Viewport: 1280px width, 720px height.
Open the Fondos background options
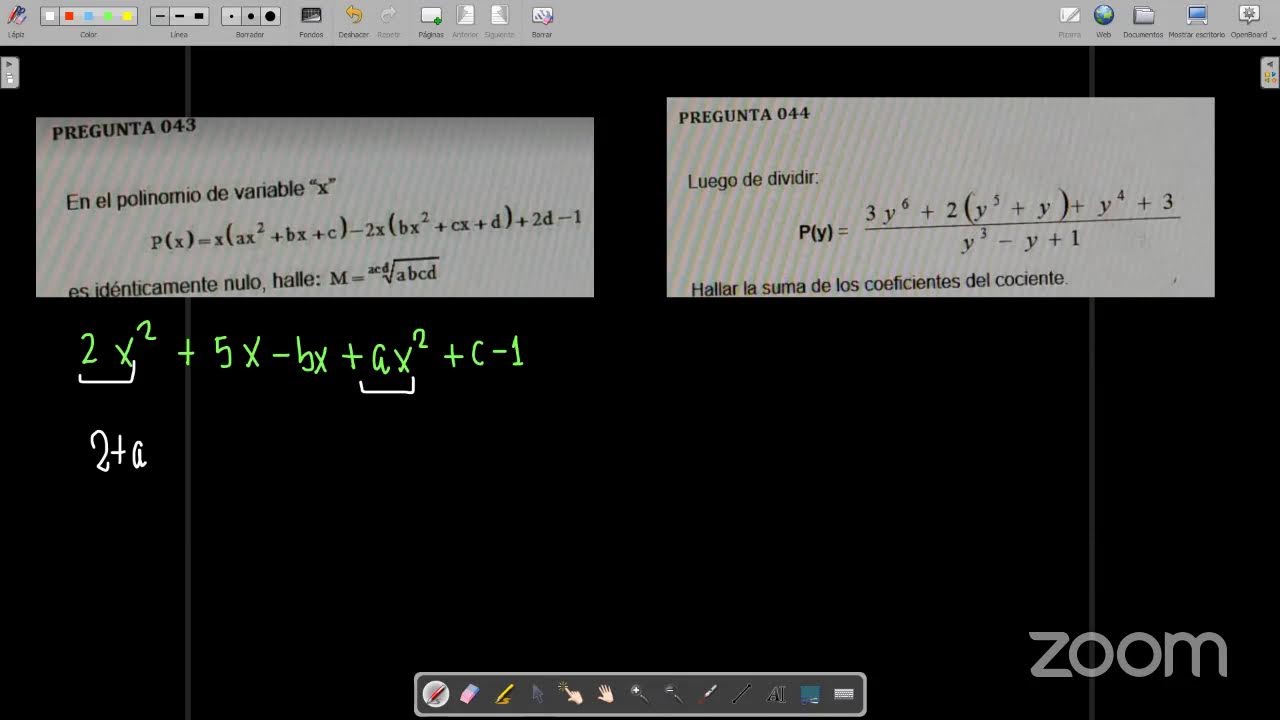click(311, 20)
